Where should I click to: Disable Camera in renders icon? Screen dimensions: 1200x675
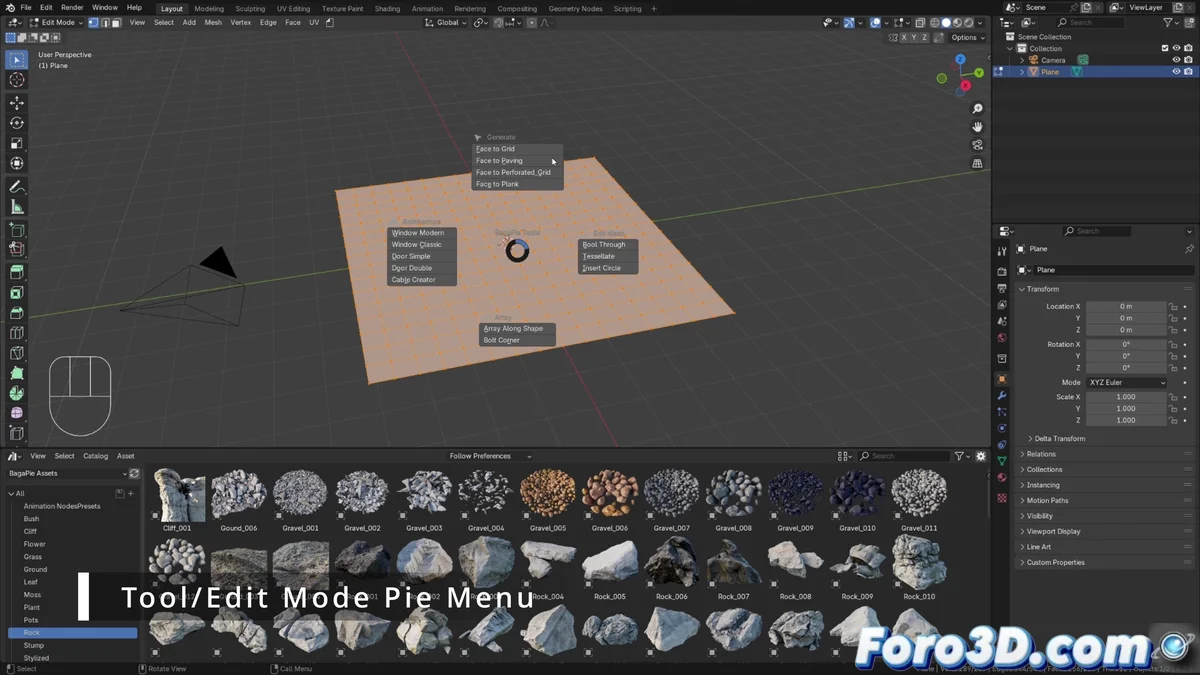coord(1188,60)
